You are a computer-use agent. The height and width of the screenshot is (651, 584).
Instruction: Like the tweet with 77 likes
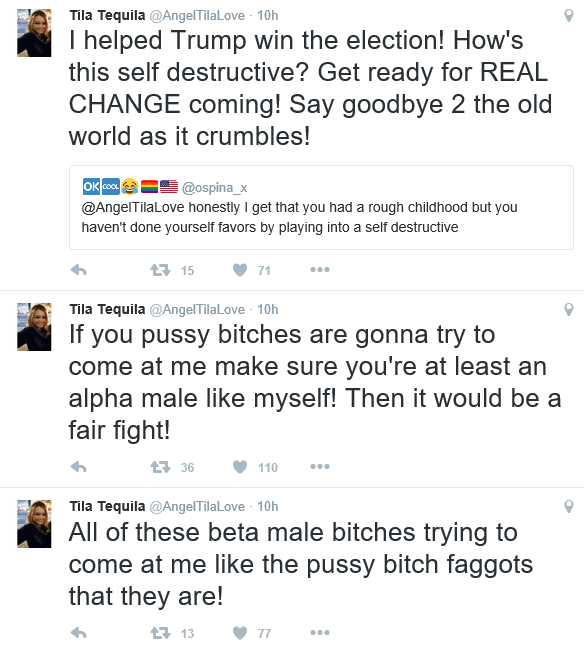[x=240, y=633]
